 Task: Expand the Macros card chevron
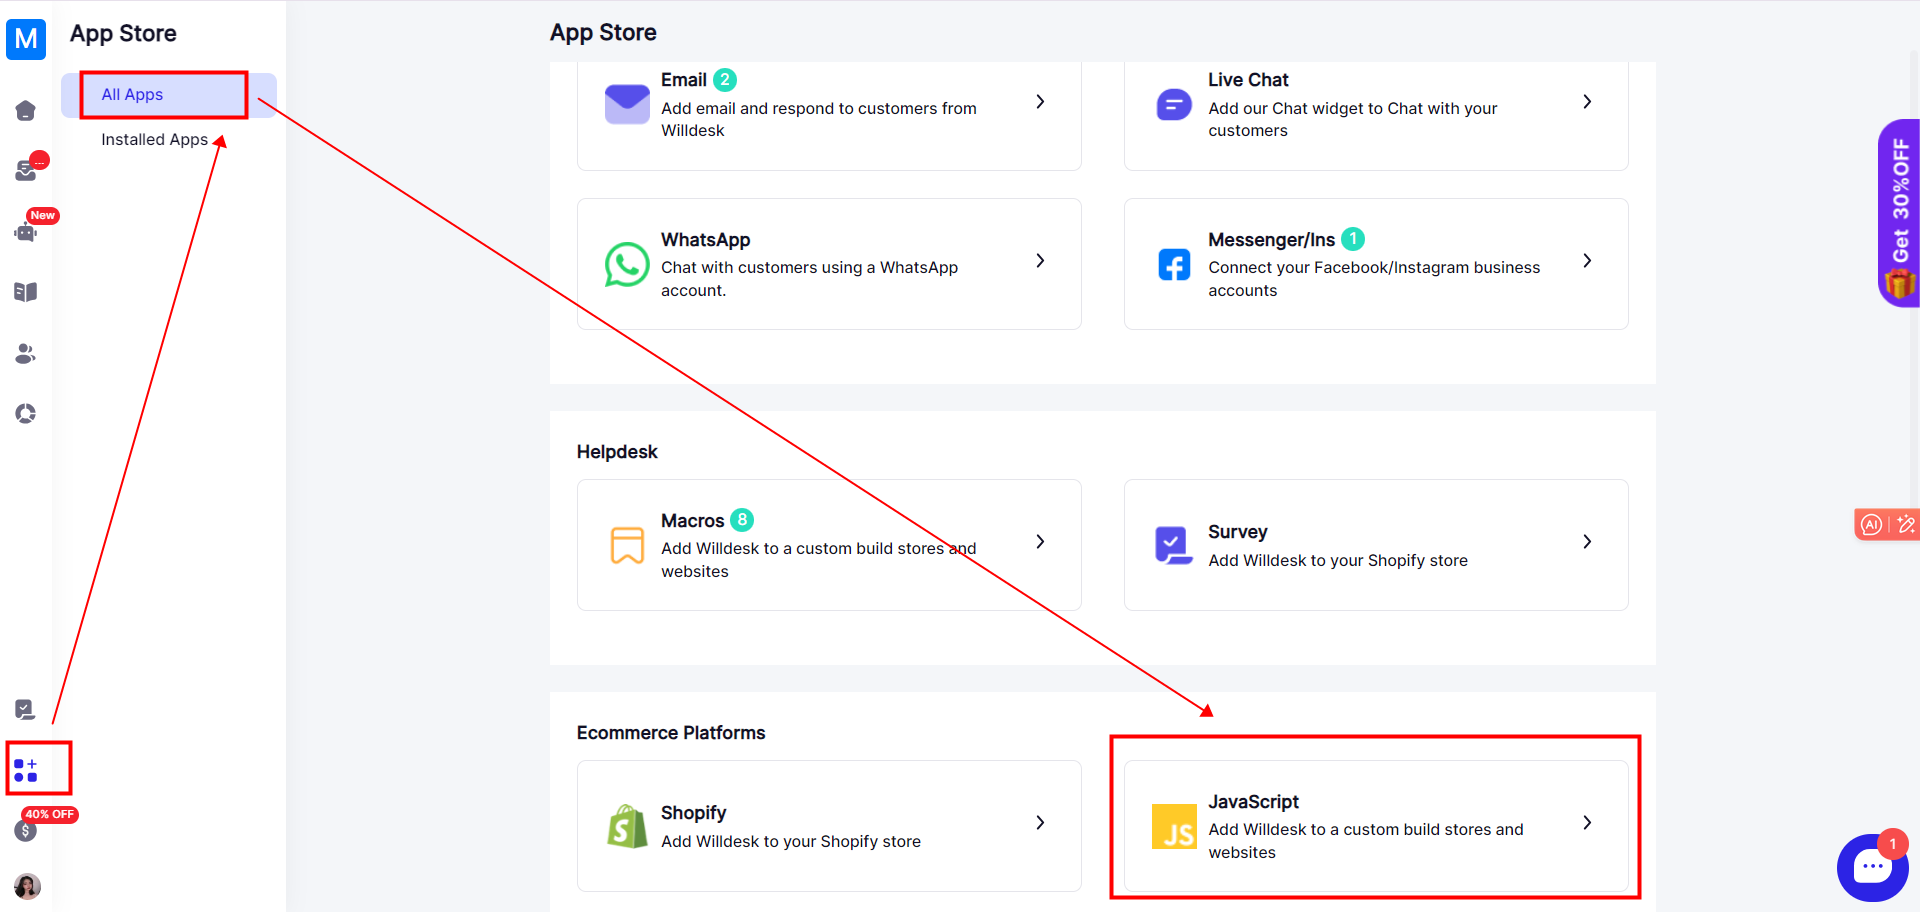coord(1040,542)
